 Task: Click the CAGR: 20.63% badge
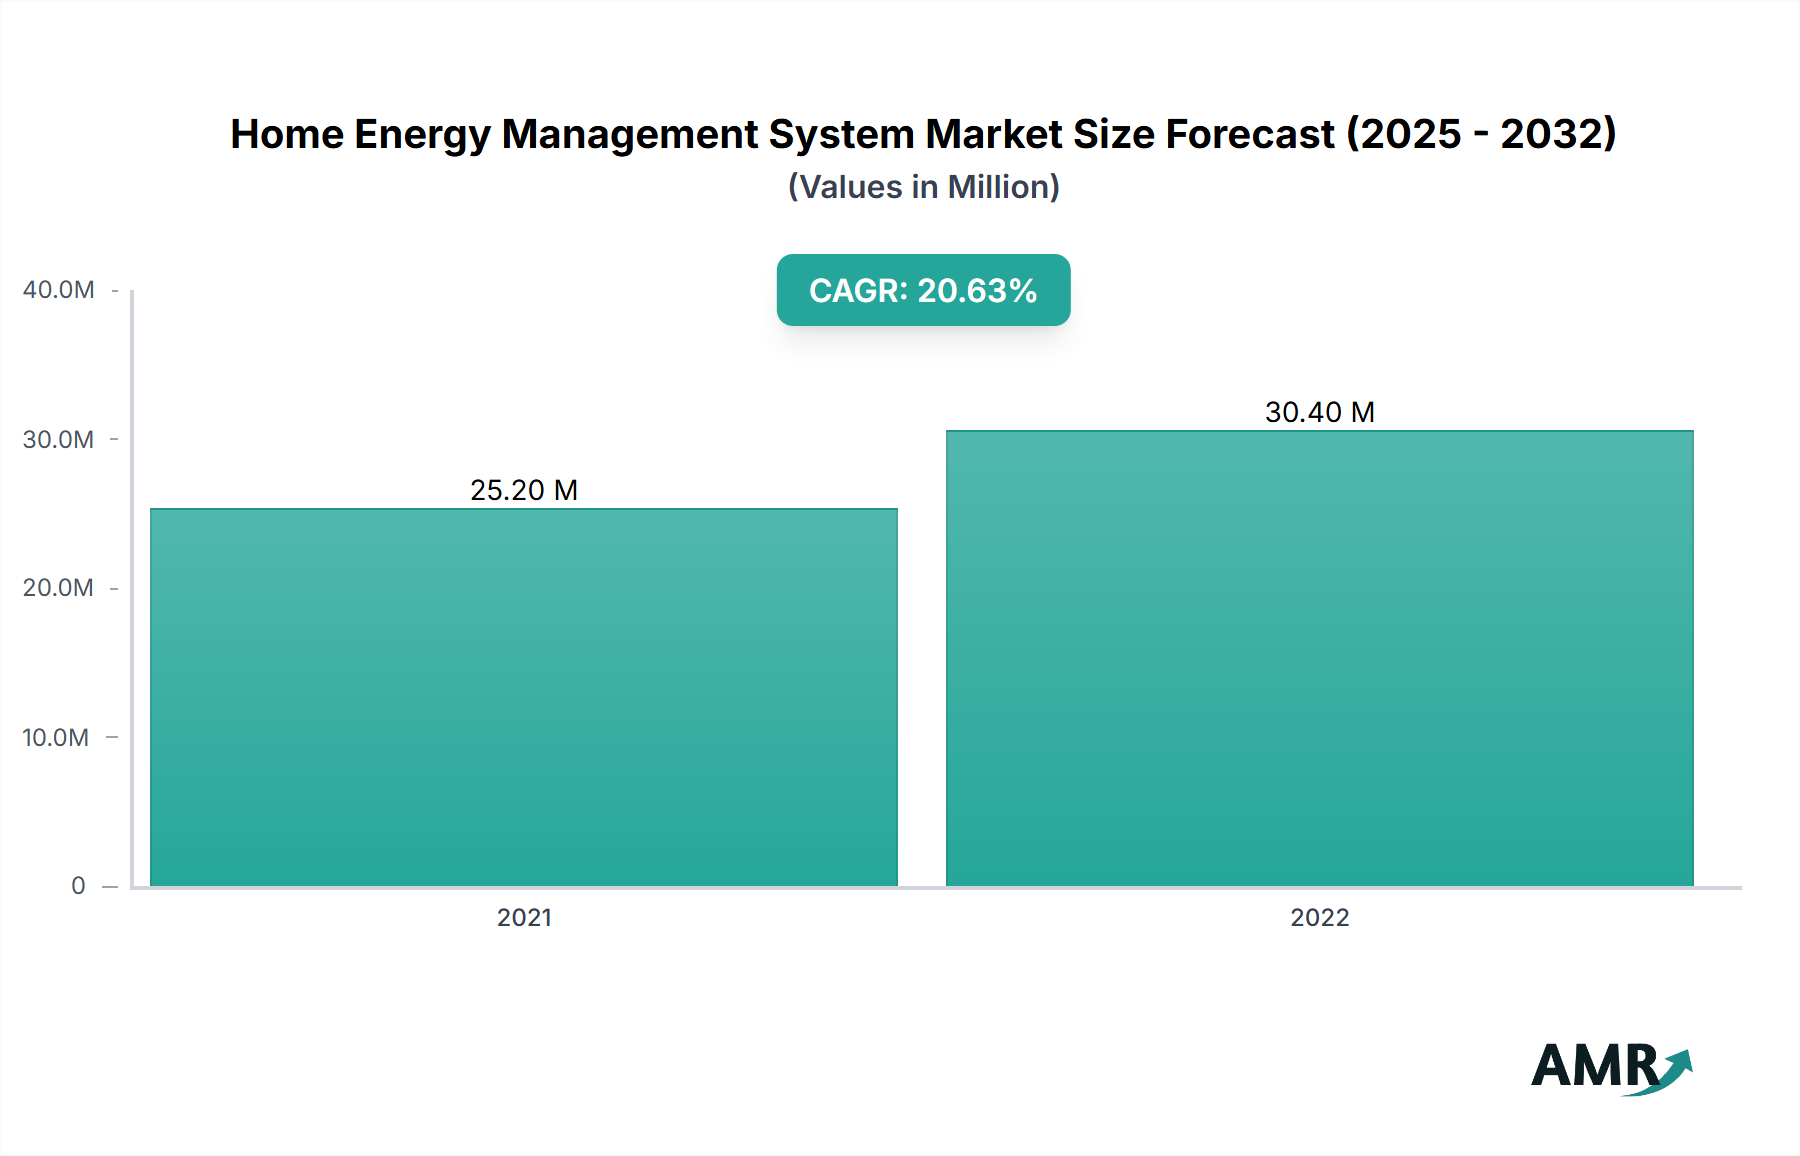click(921, 291)
